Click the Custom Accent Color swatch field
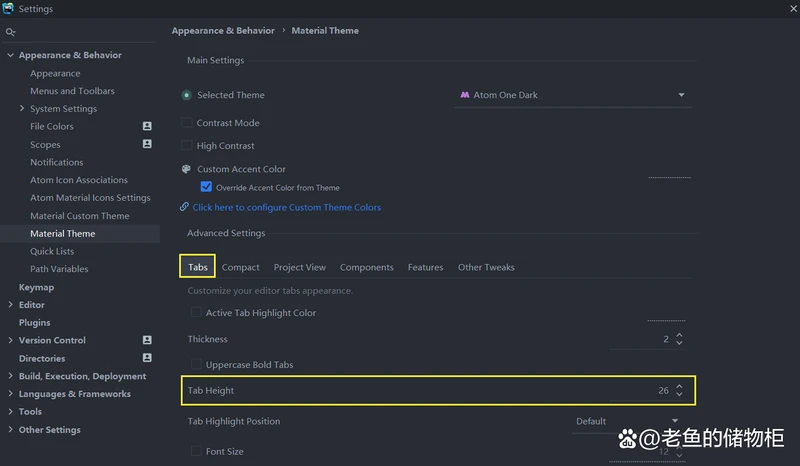The height and width of the screenshot is (466, 800). tap(669, 169)
